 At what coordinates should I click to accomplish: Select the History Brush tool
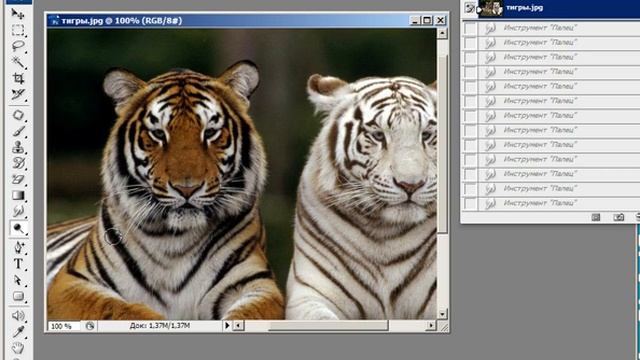18,163
